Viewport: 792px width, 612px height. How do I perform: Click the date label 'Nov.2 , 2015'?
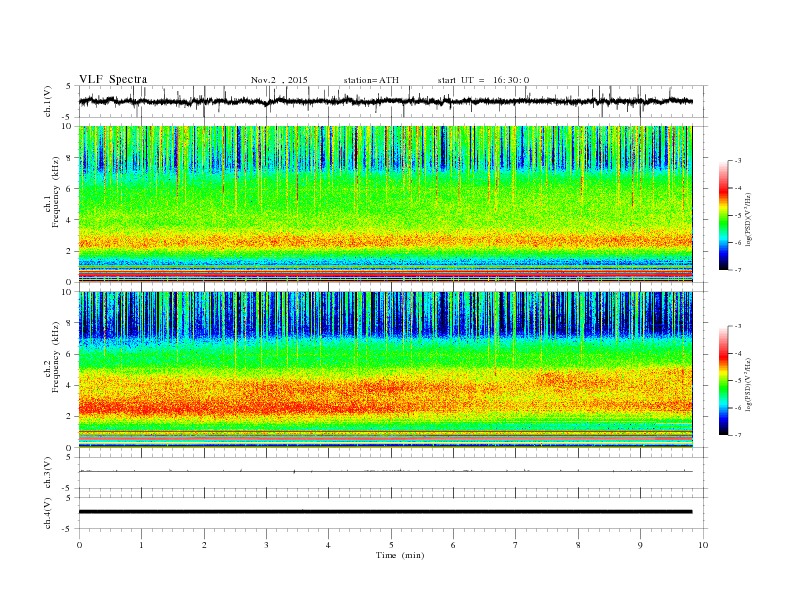click(x=279, y=80)
